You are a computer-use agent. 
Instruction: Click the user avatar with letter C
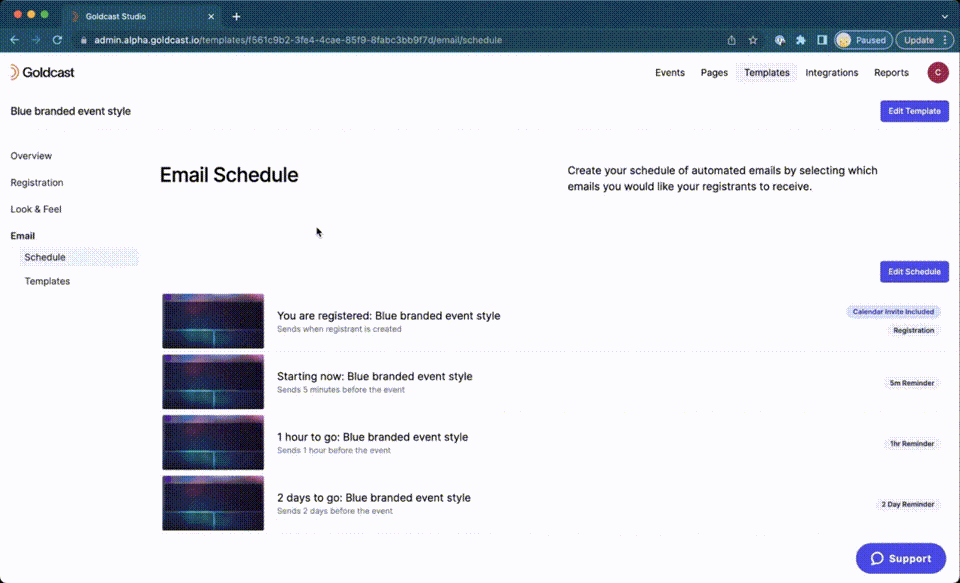pos(937,72)
